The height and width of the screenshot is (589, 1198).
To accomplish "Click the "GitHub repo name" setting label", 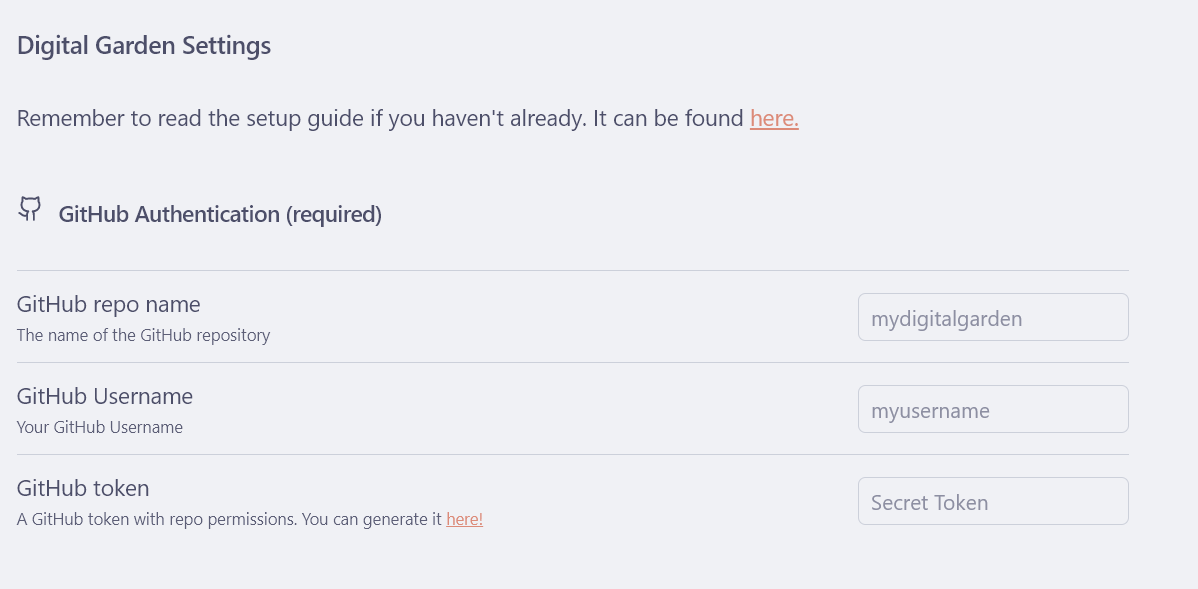I will coord(108,304).
